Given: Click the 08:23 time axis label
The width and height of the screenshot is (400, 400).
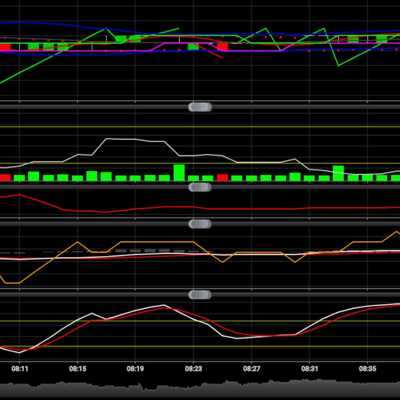Looking at the screenshot, I should (x=193, y=369).
